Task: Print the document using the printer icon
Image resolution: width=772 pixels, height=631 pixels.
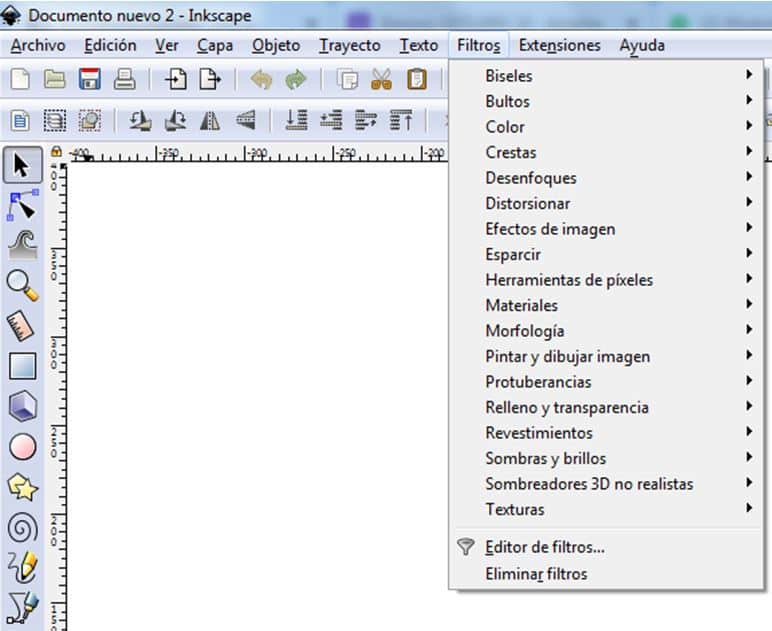Action: pos(125,79)
